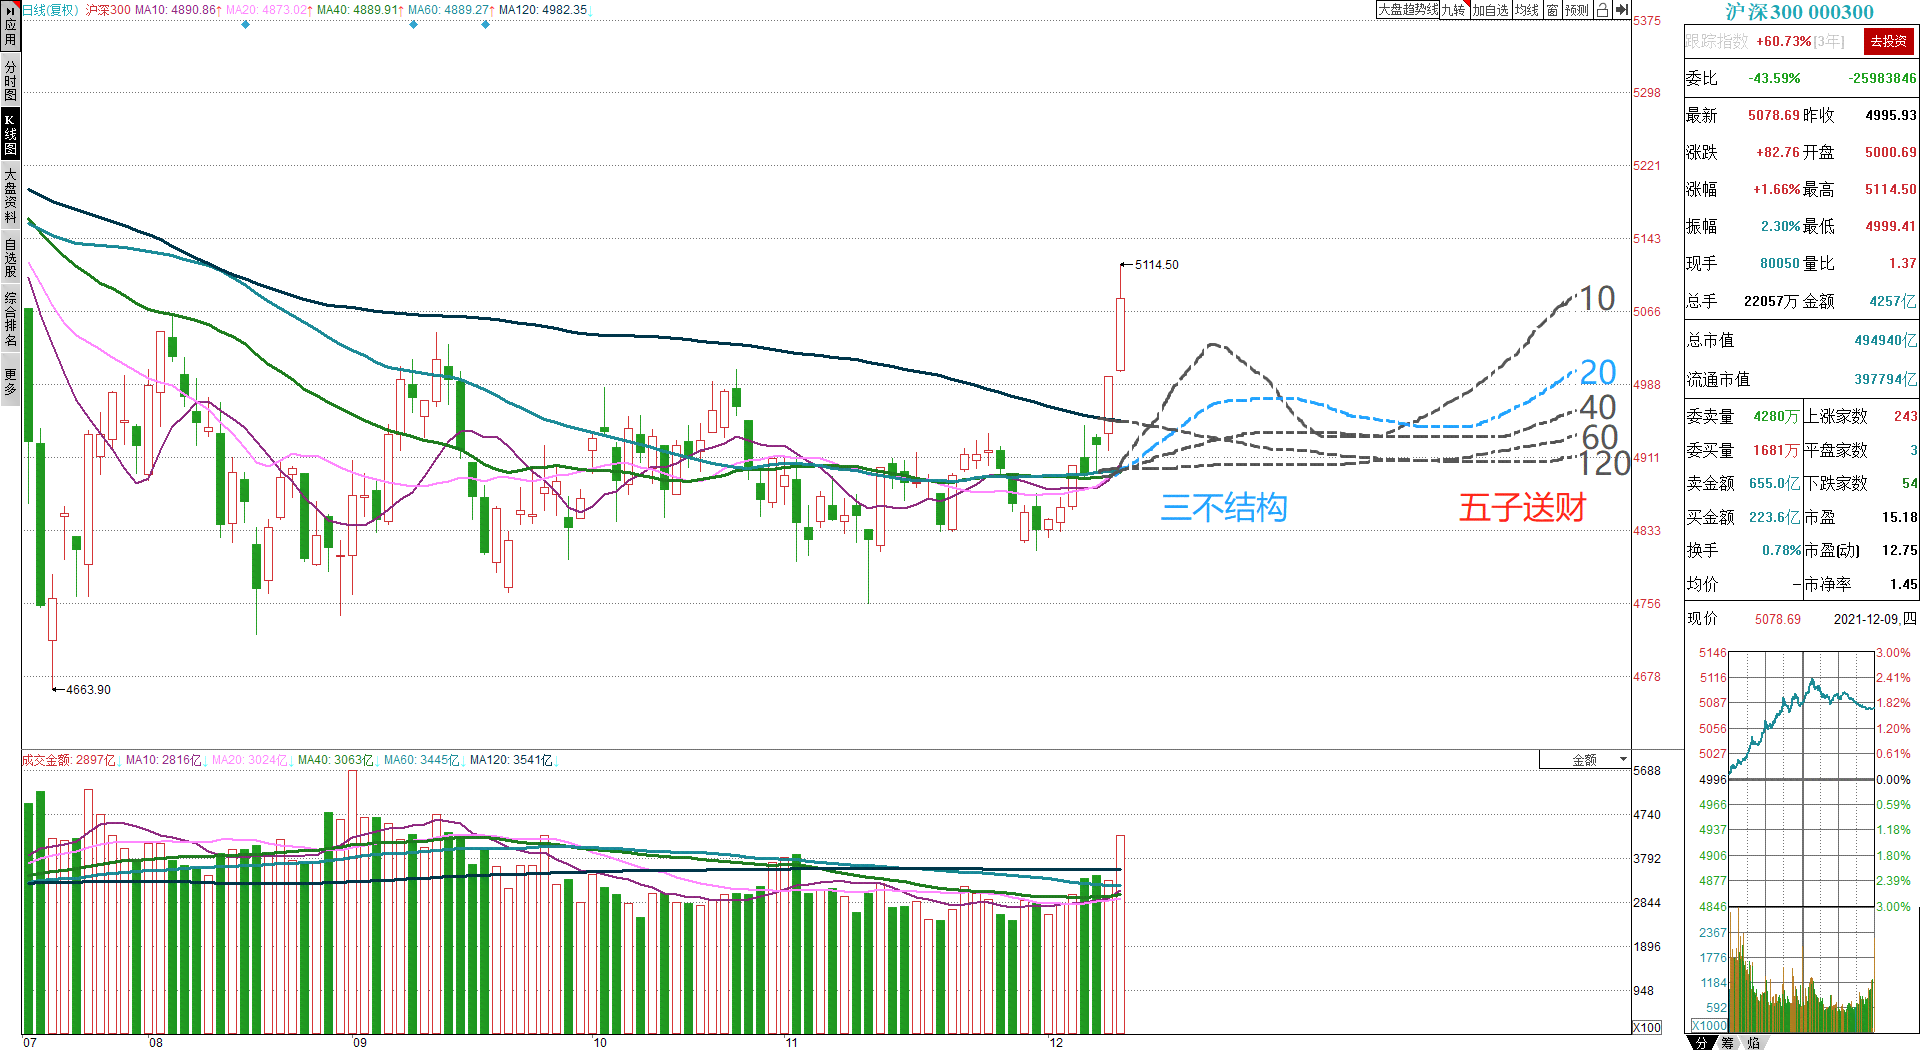Open the 大盘资料 sidebar tab
1920x1051 pixels.
(10, 196)
